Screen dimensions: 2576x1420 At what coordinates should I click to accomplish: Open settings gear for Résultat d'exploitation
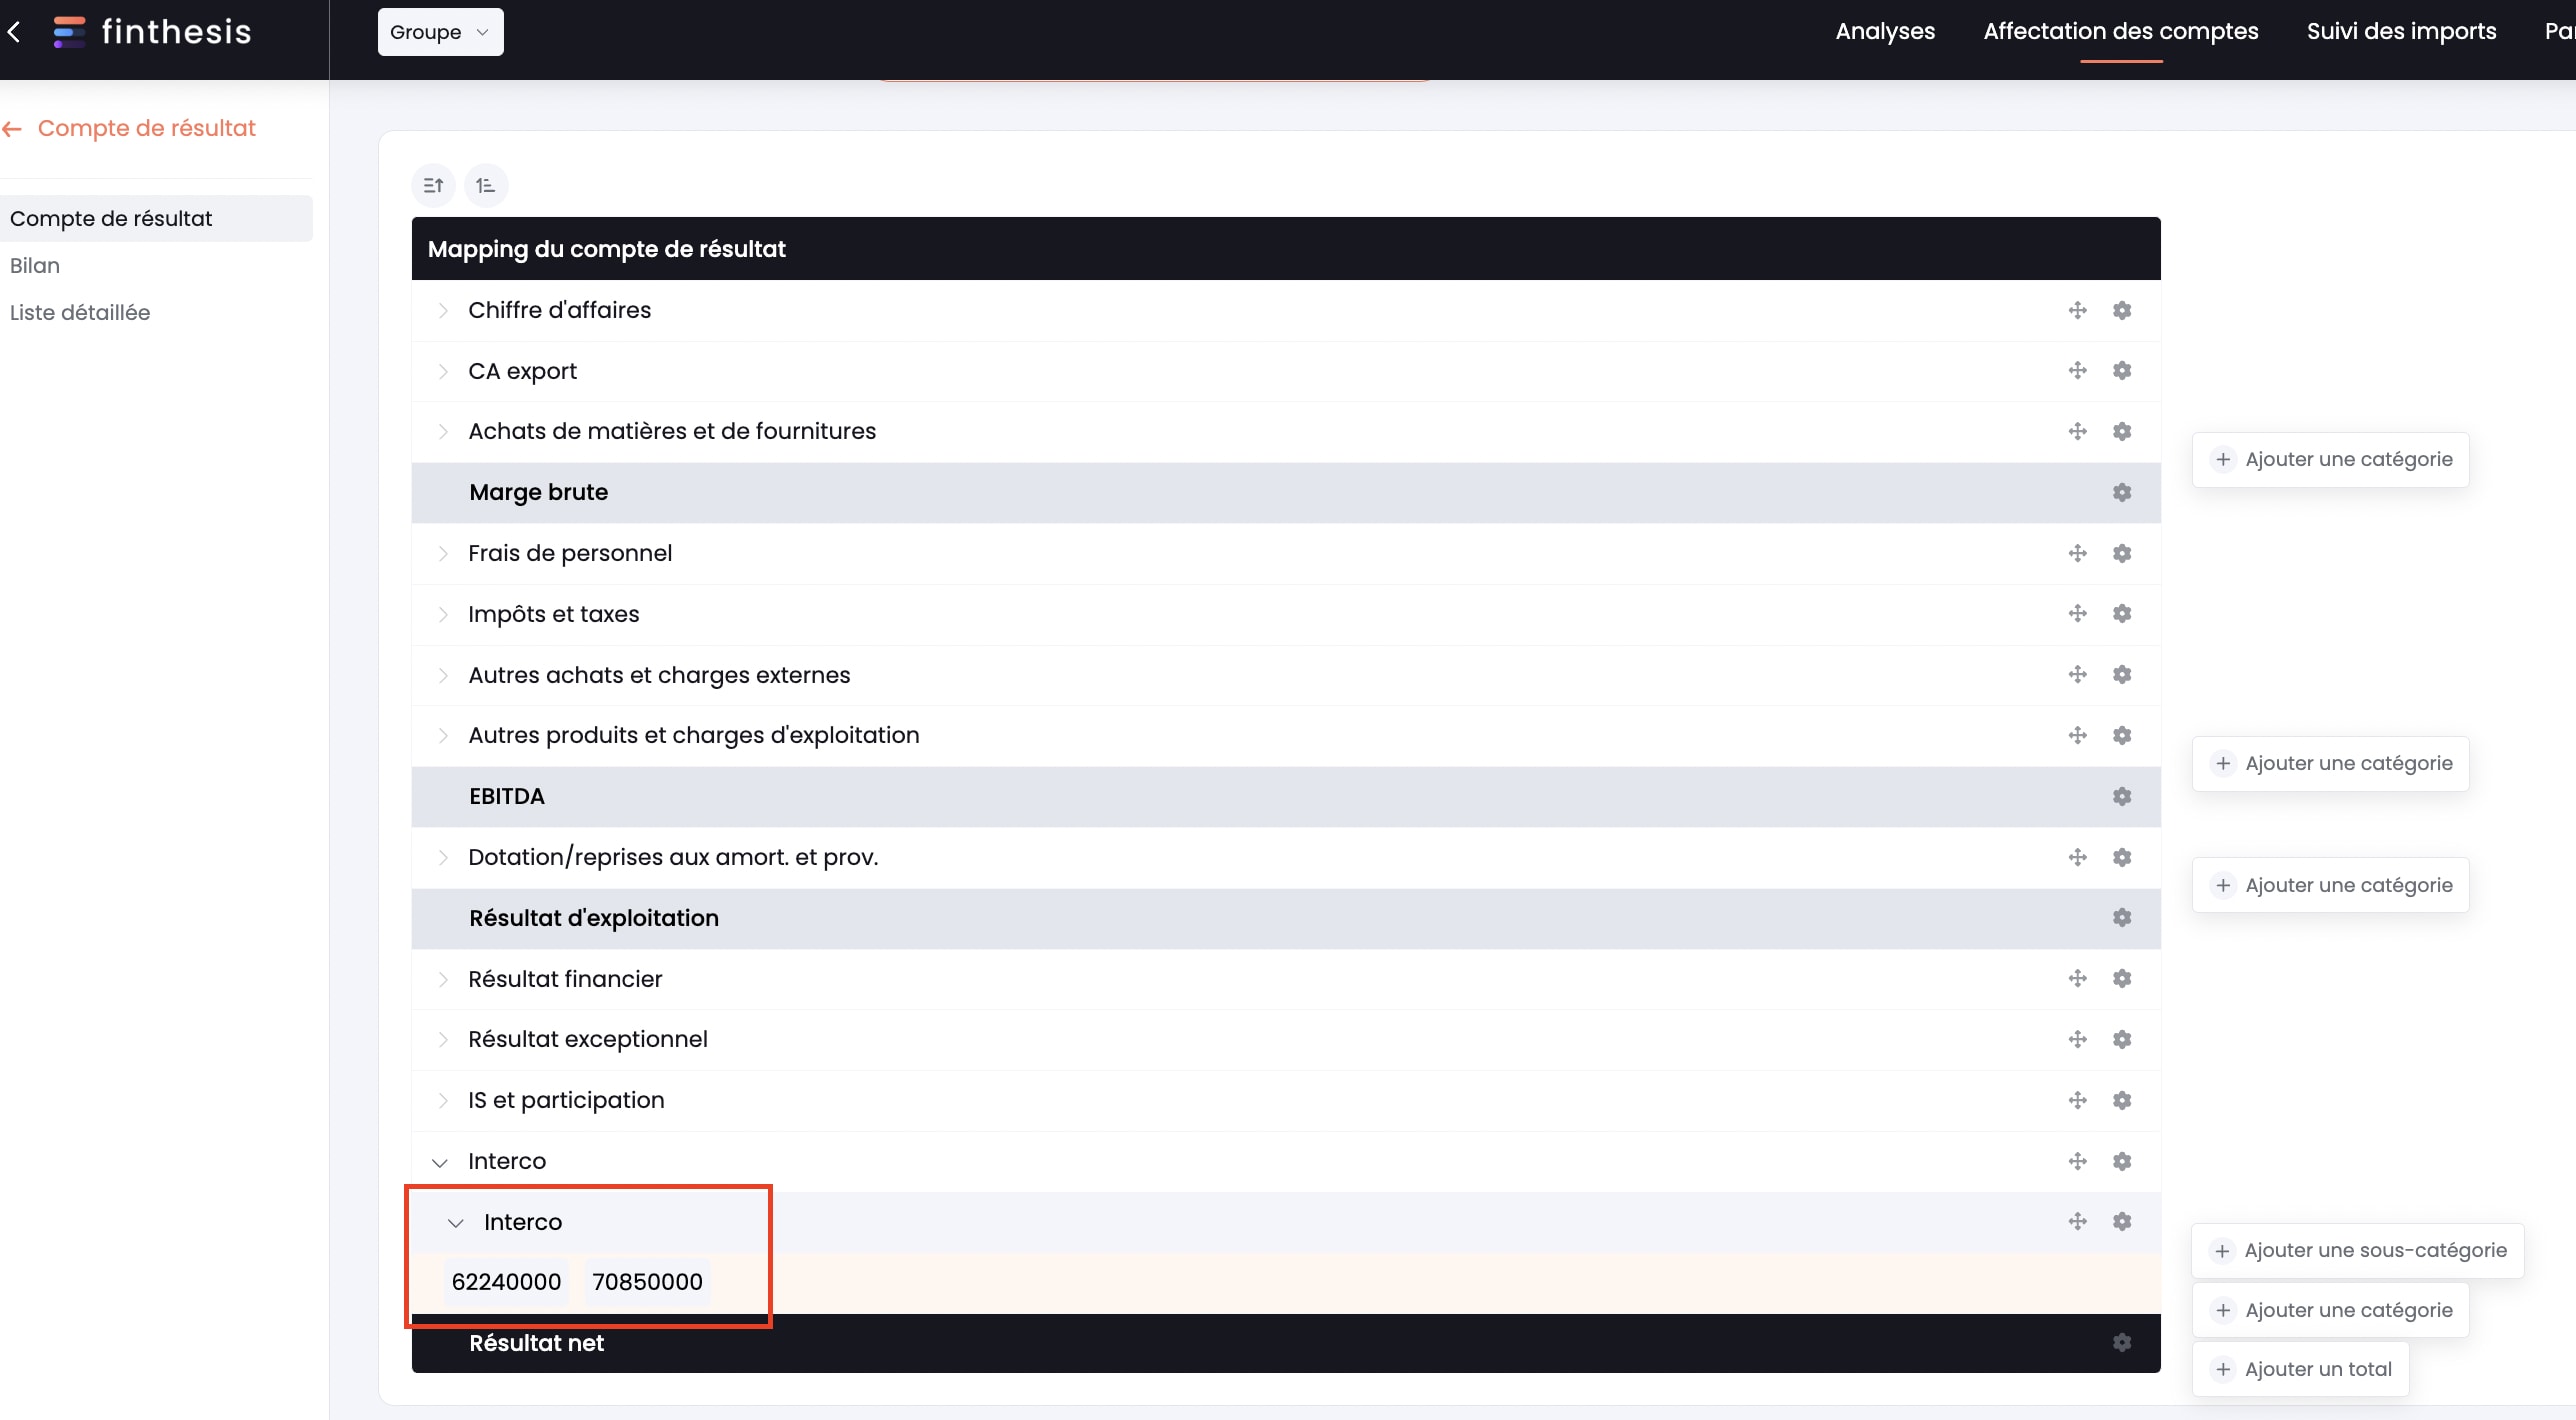[x=2122, y=917]
